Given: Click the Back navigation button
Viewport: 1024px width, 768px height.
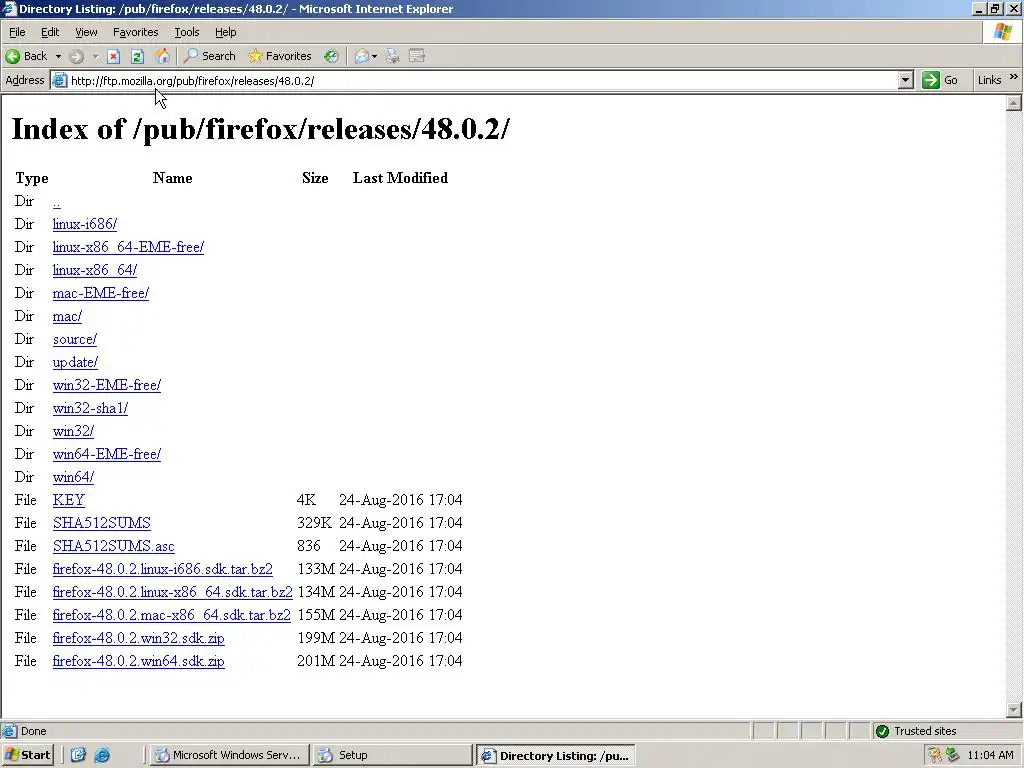Looking at the screenshot, I should point(26,56).
